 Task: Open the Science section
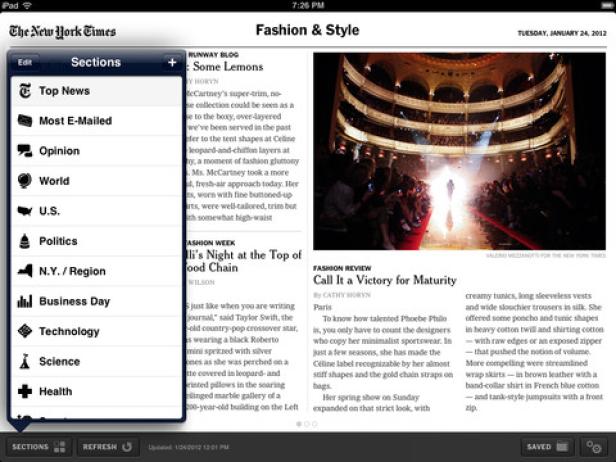point(97,361)
